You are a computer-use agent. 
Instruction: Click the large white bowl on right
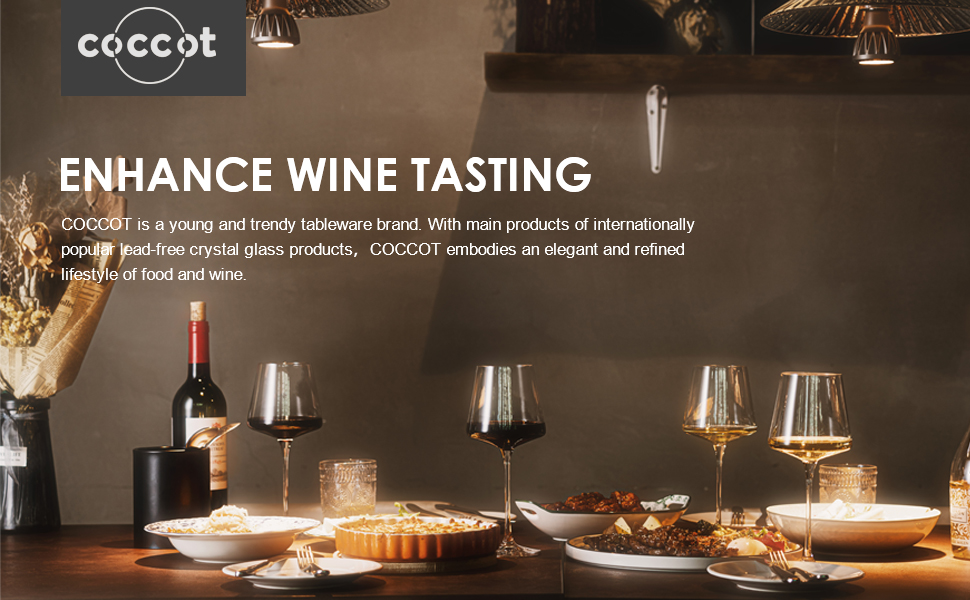[853, 526]
